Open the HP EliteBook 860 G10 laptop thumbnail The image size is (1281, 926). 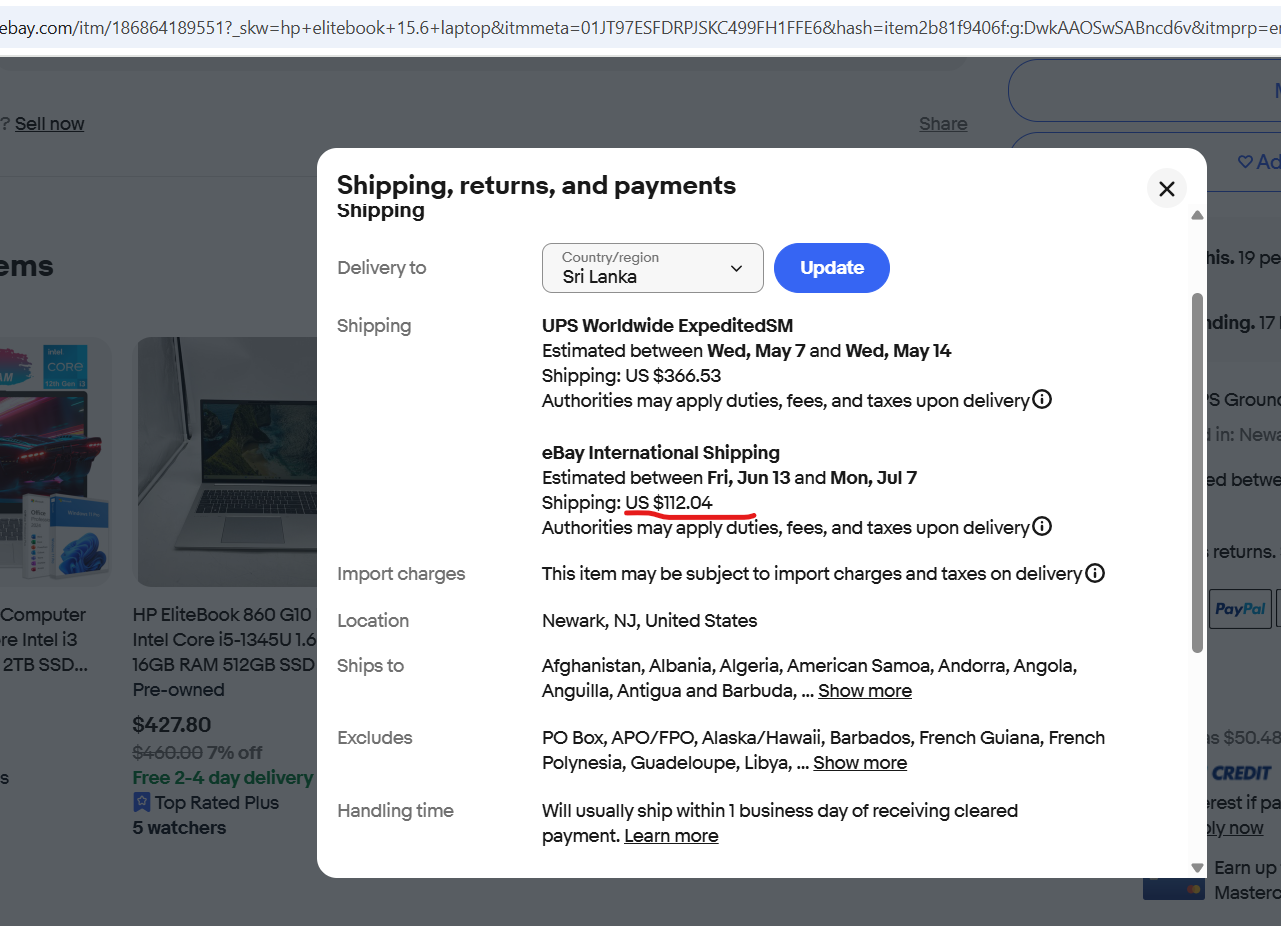coord(227,462)
